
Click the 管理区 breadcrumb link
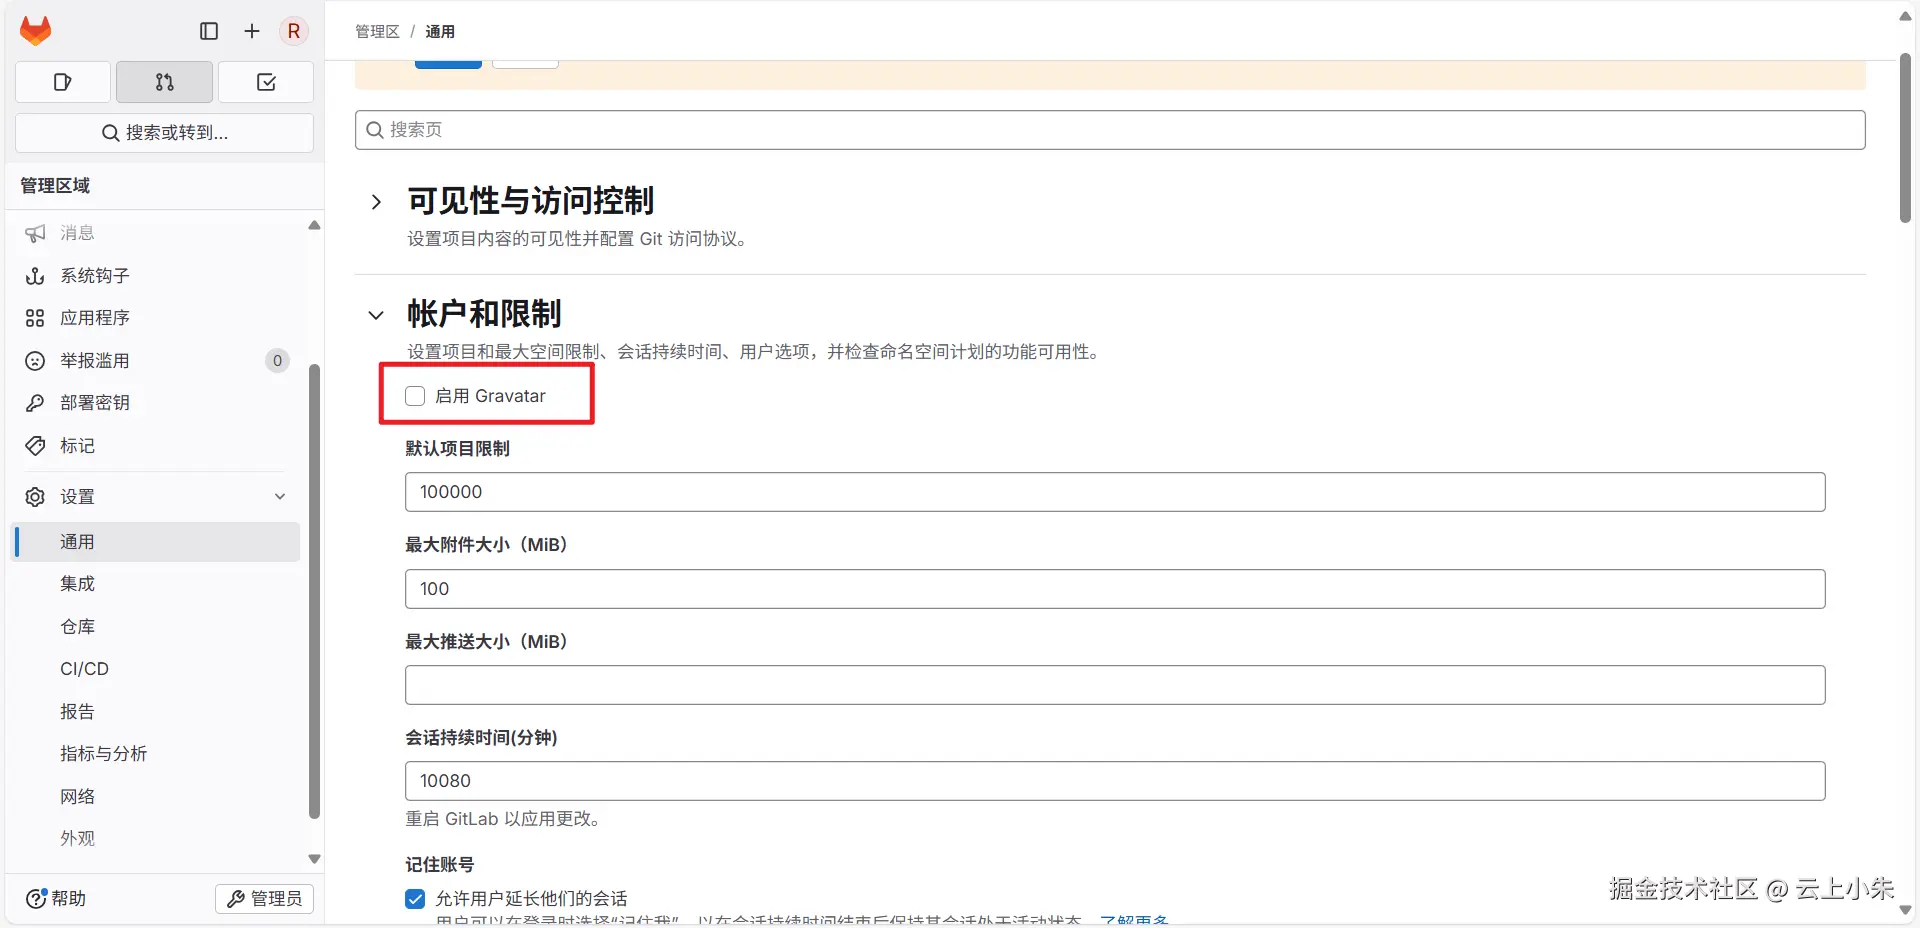[377, 32]
